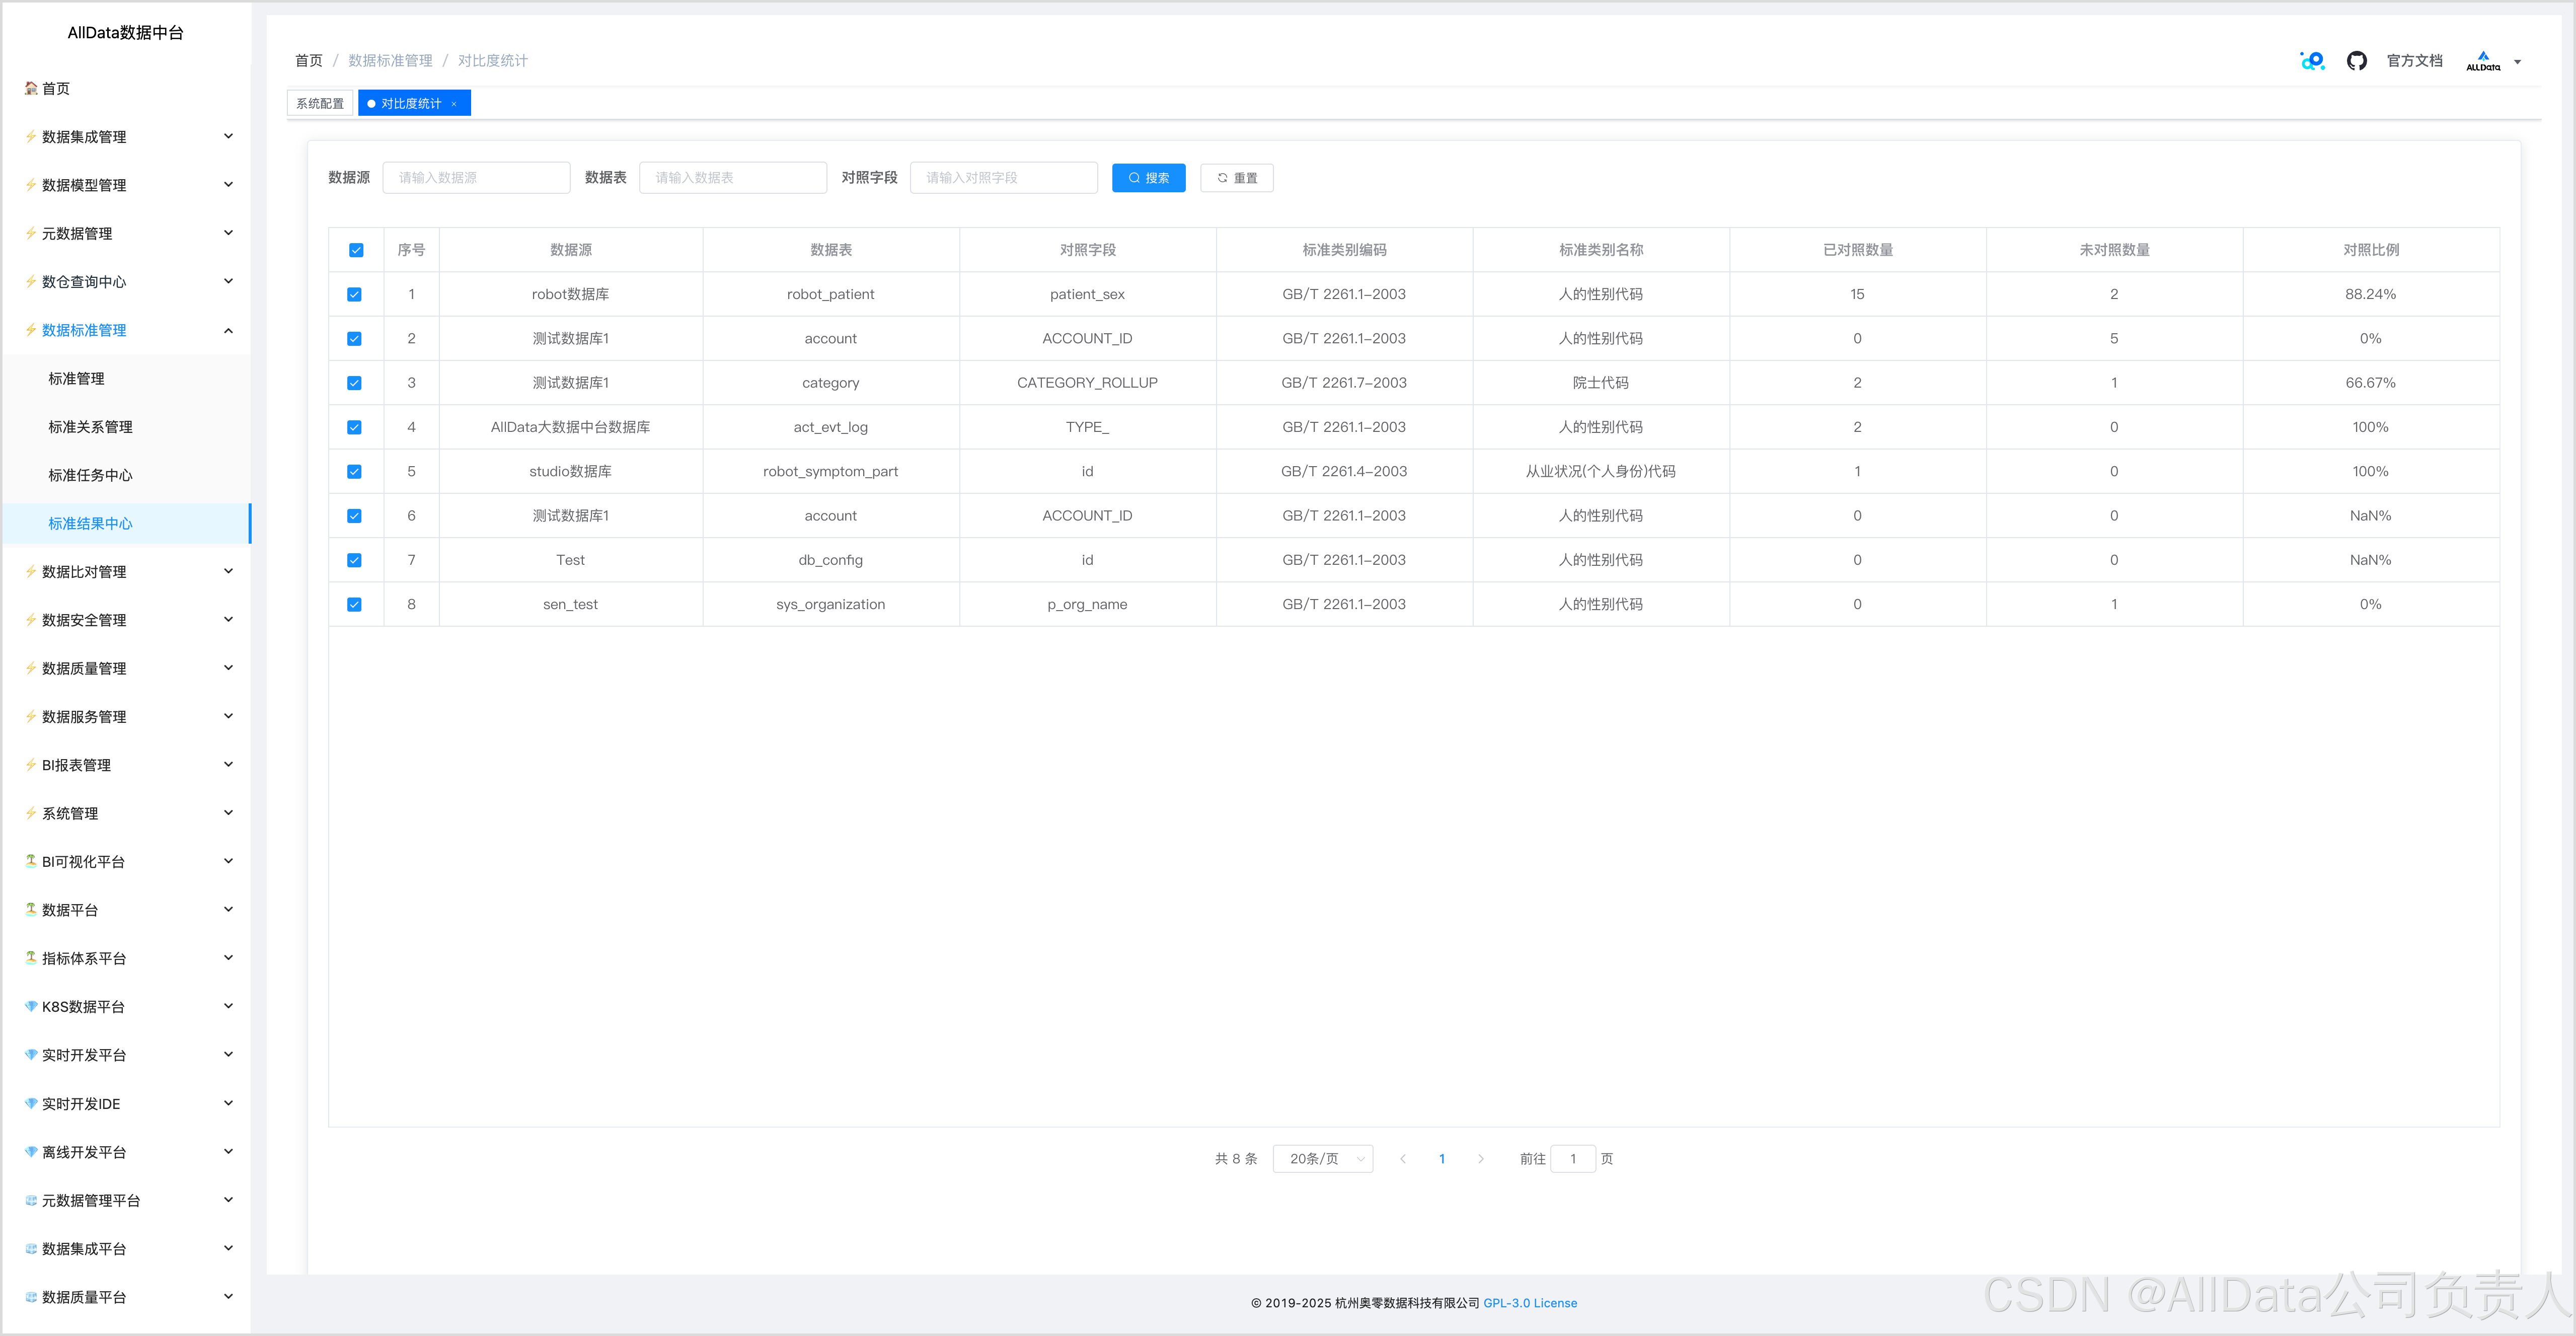
Task: Open the GPL-3.0 License link
Action: coord(1529,1303)
